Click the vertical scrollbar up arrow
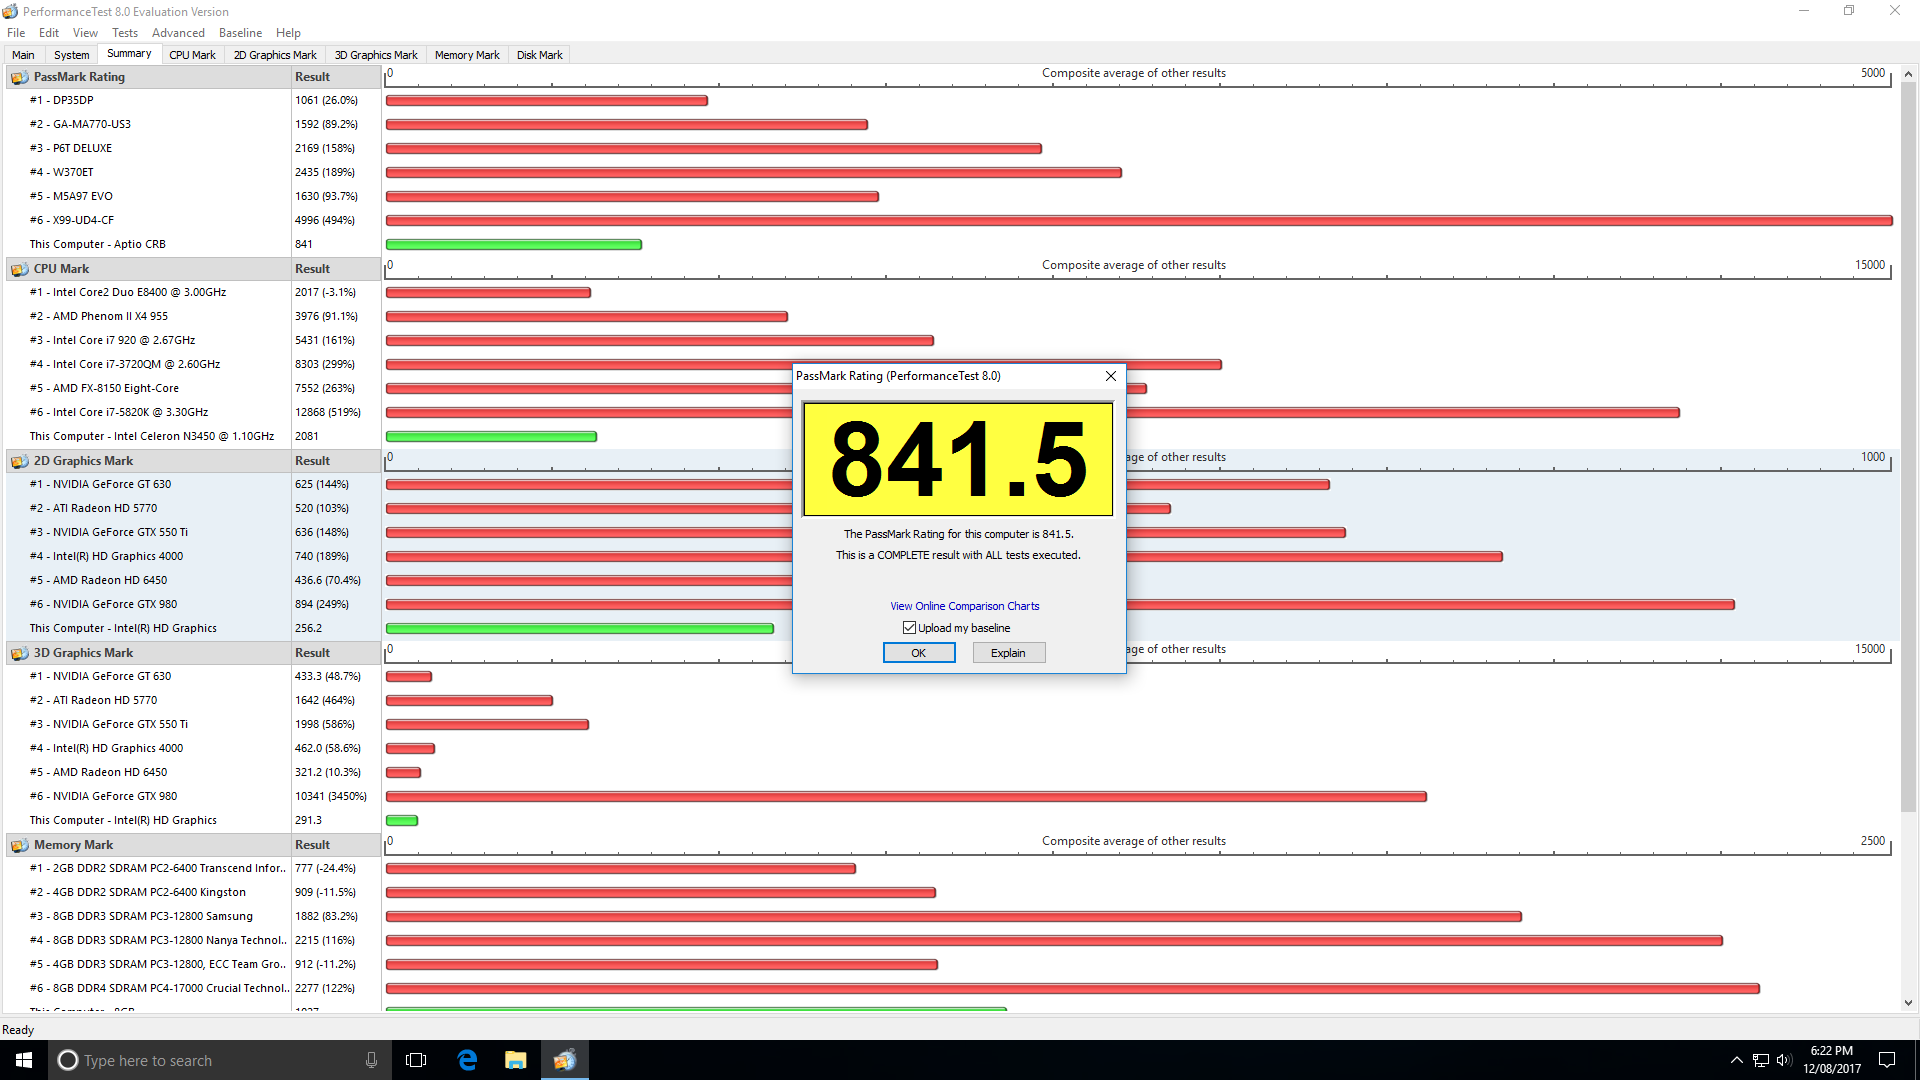The image size is (1920, 1080). [1908, 74]
